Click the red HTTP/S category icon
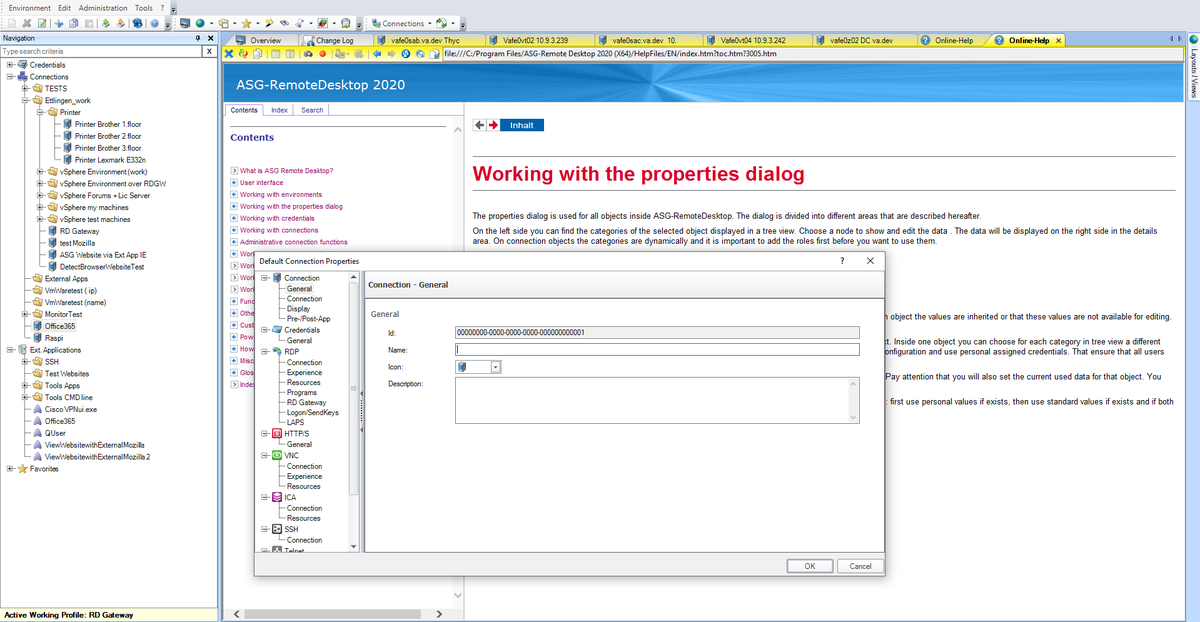The height and width of the screenshot is (622, 1200). pos(277,434)
